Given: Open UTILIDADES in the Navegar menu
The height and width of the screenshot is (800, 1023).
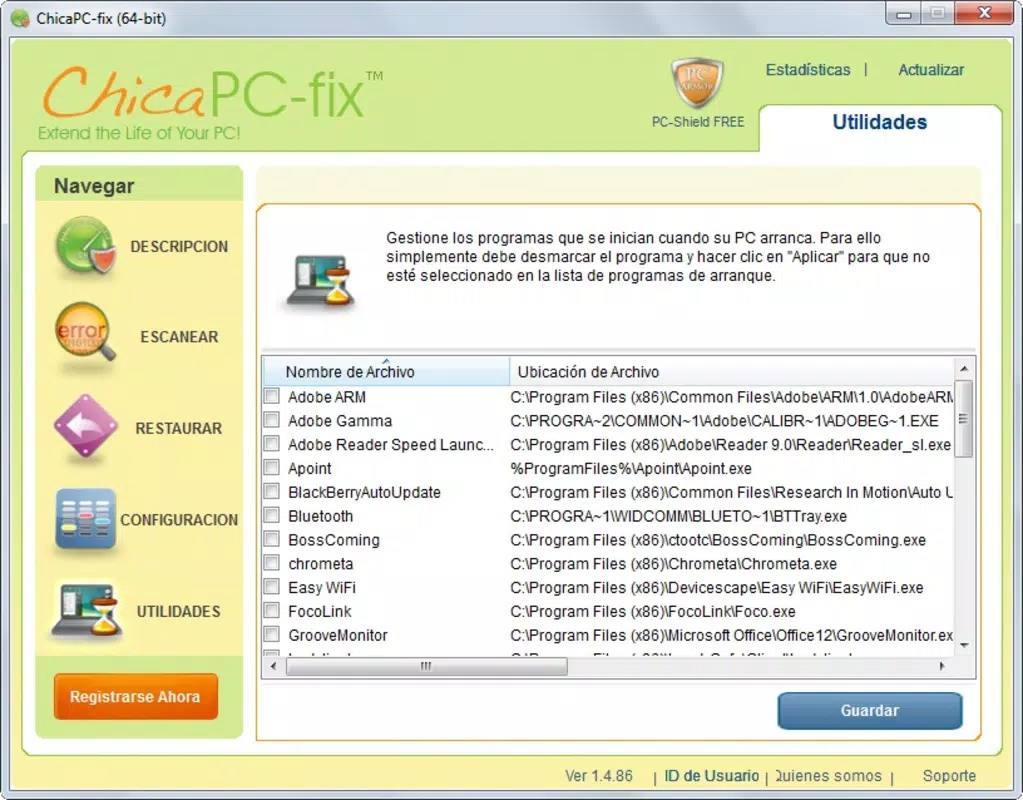Looking at the screenshot, I should click(x=178, y=611).
